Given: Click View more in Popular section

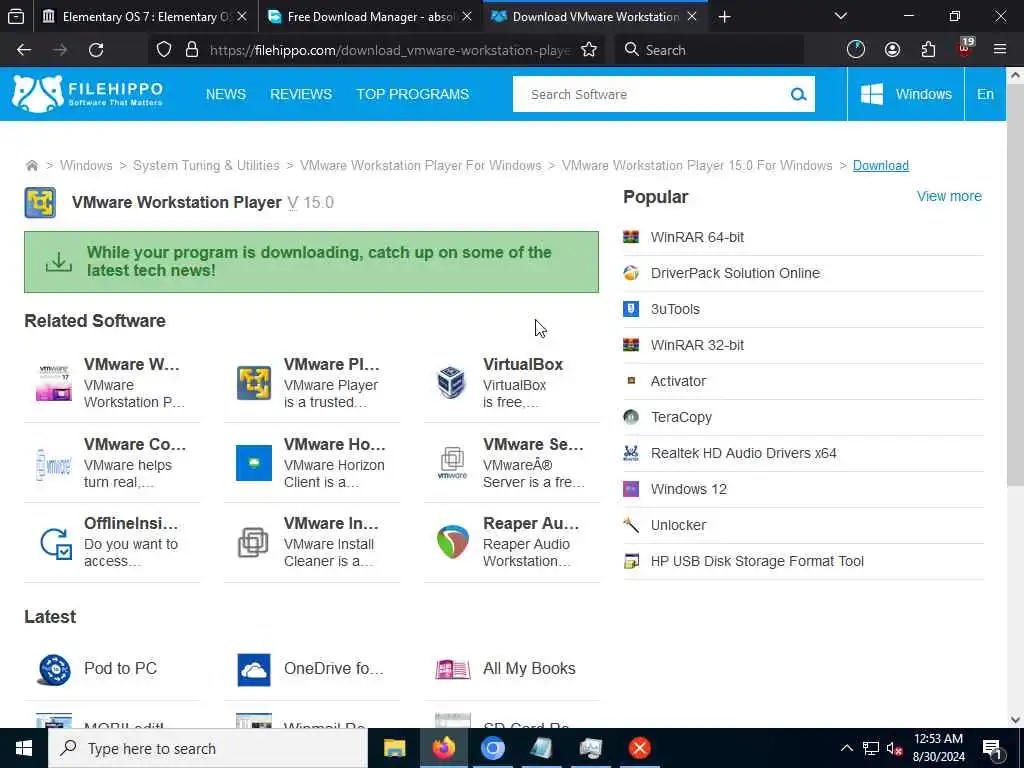Looking at the screenshot, I should click(949, 196).
